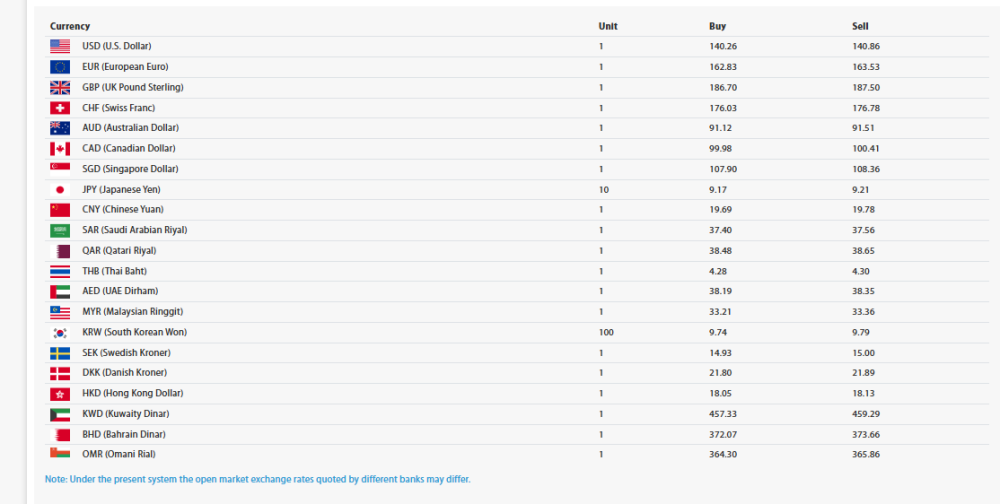Click the Swiss Franc flag icon
This screenshot has width=1000, height=504.
pos(60,108)
